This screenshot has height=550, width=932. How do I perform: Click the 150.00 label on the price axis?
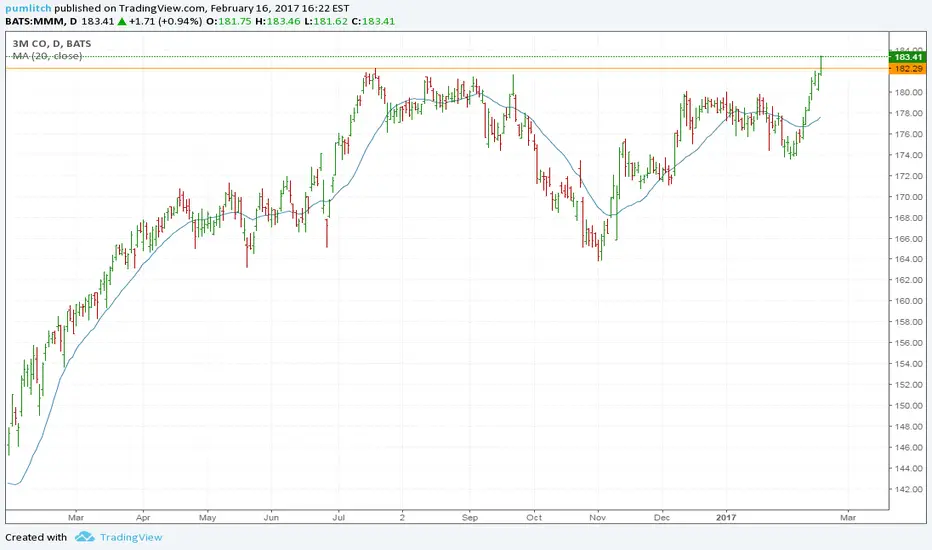pos(909,406)
